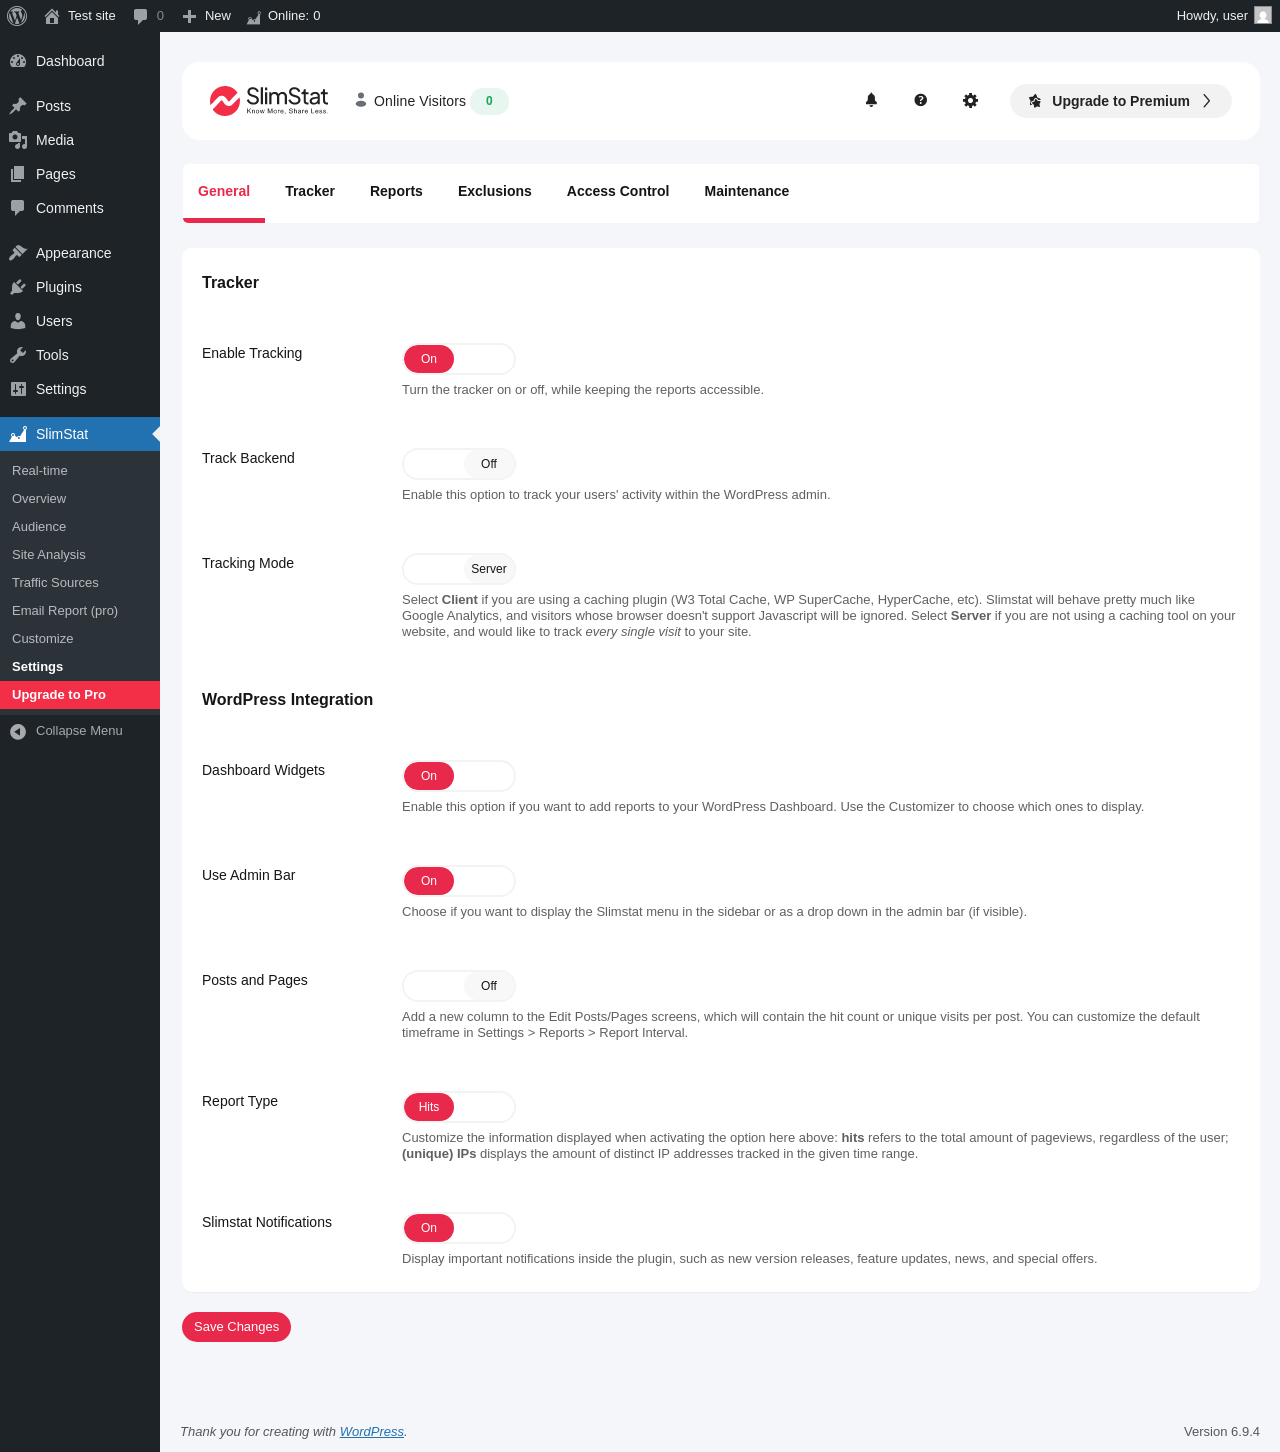Toggle the Posts and Pages switch

coord(459,986)
